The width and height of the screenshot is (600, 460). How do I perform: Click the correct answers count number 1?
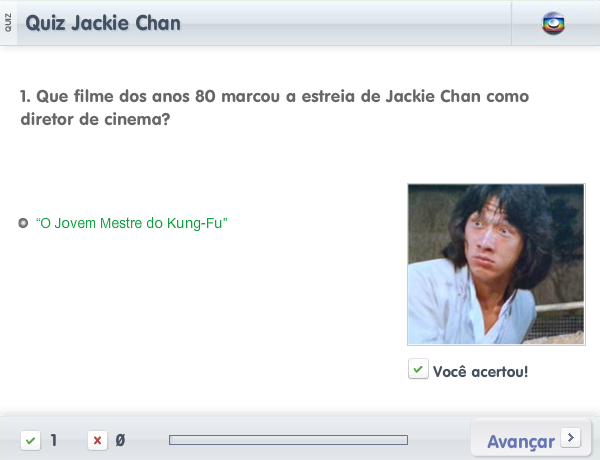click(x=54, y=440)
